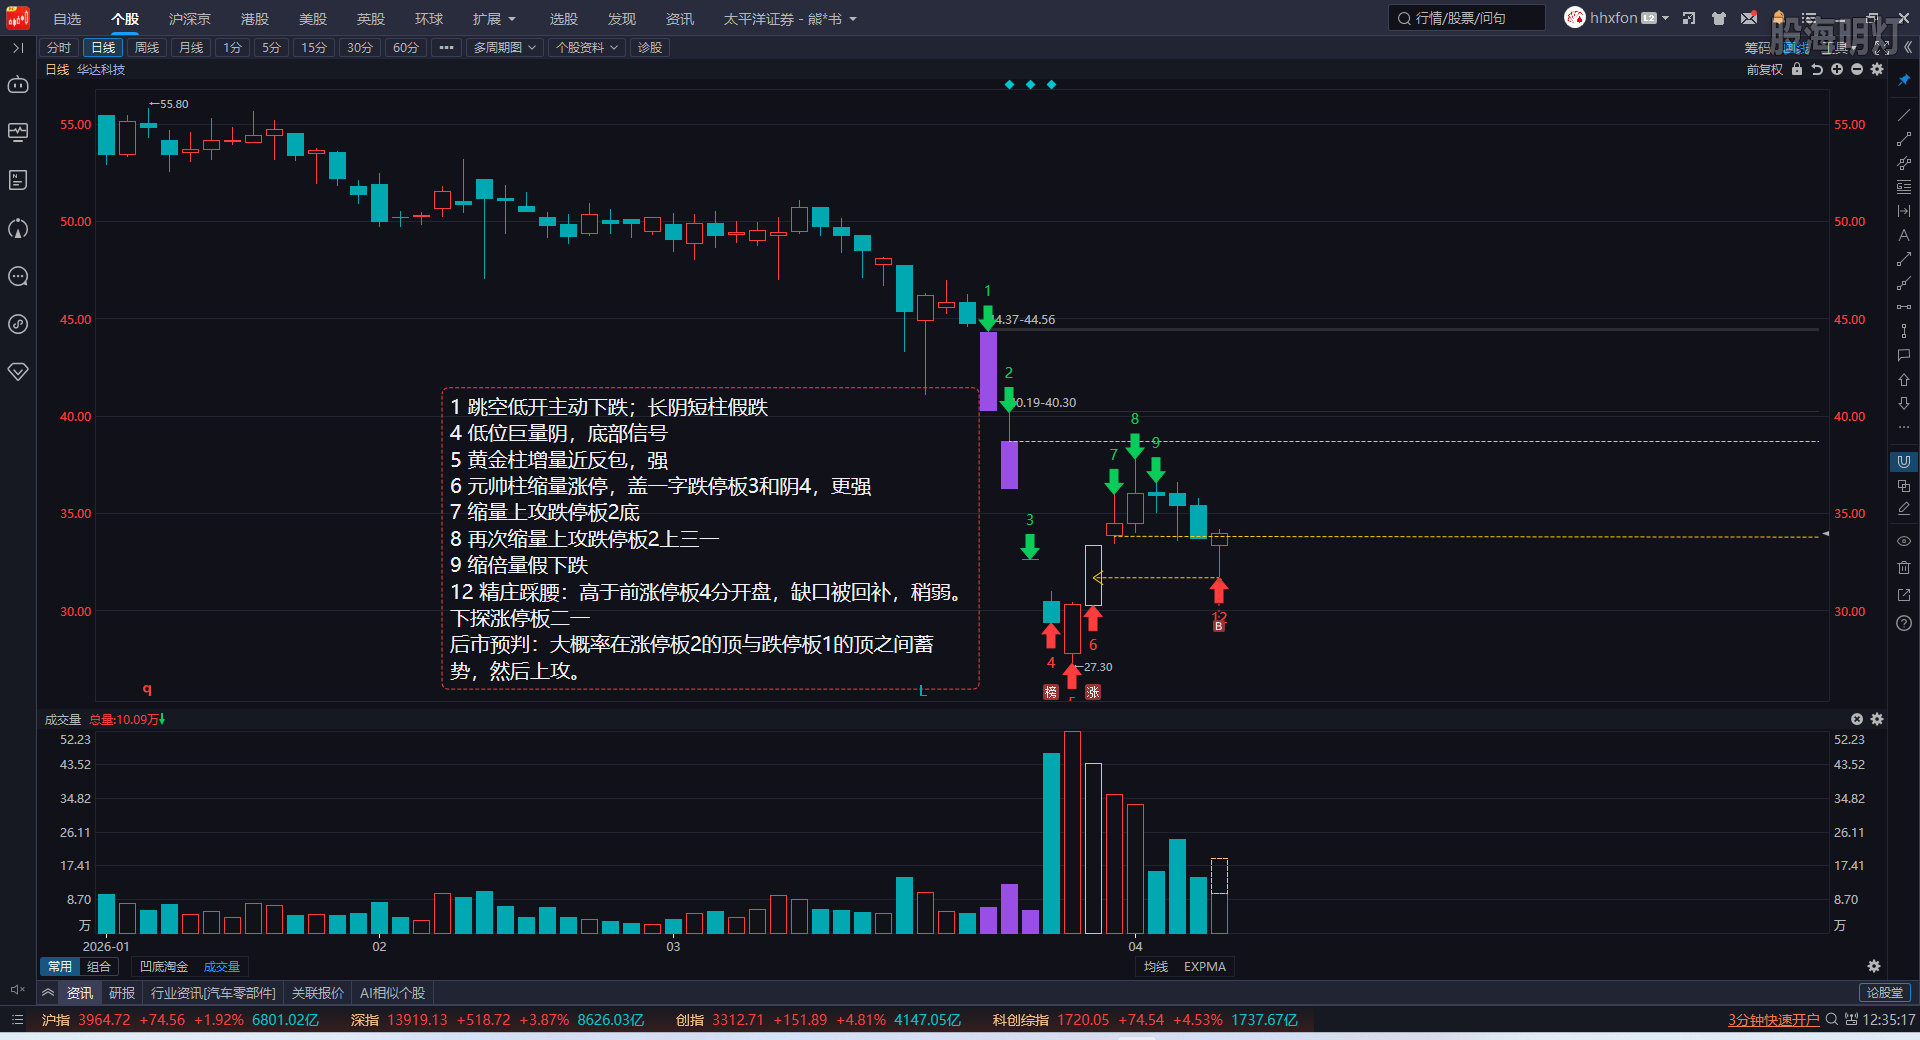This screenshot has height=1040, width=1920.
Task: Open the 选股 menu in top bar
Action: click(563, 19)
